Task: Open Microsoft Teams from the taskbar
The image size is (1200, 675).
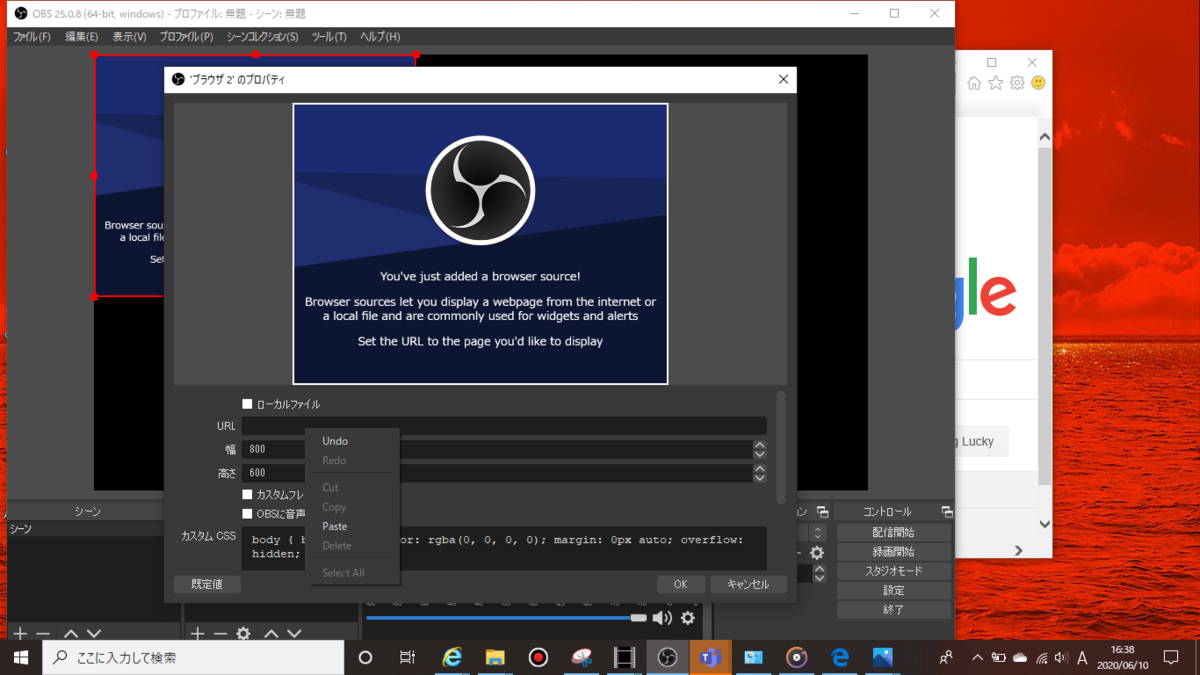Action: tap(711, 657)
